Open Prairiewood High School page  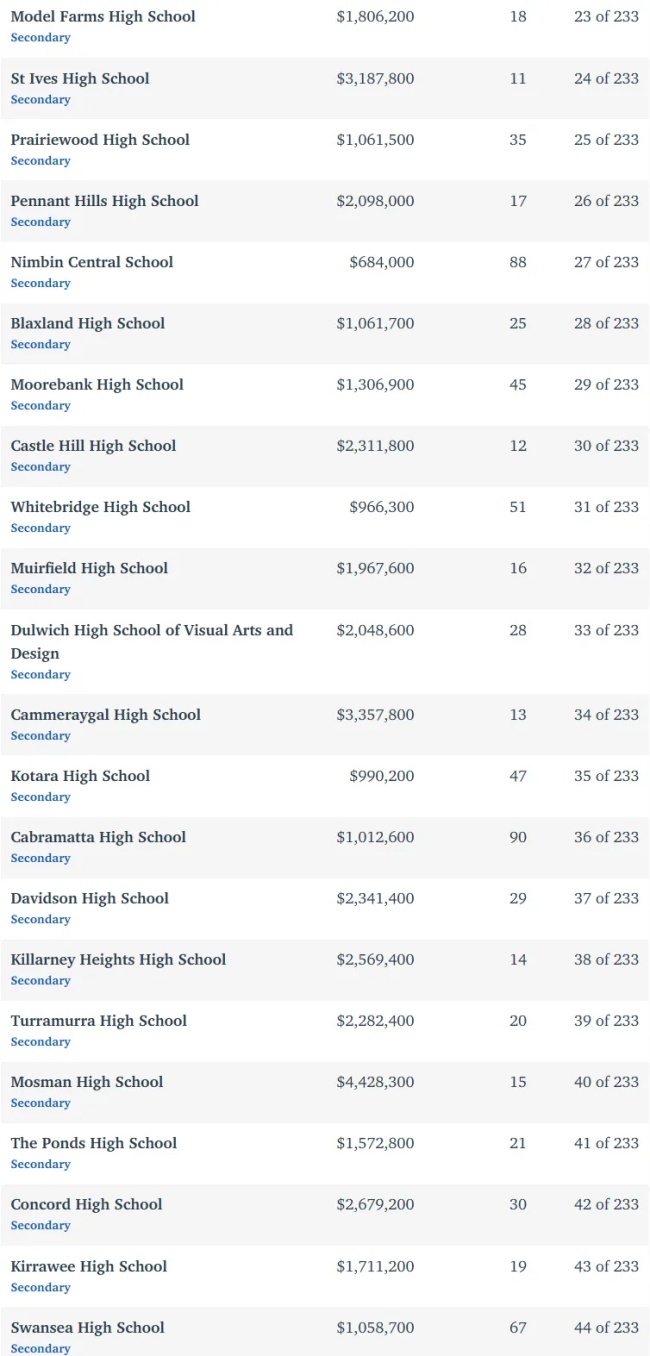pos(100,140)
